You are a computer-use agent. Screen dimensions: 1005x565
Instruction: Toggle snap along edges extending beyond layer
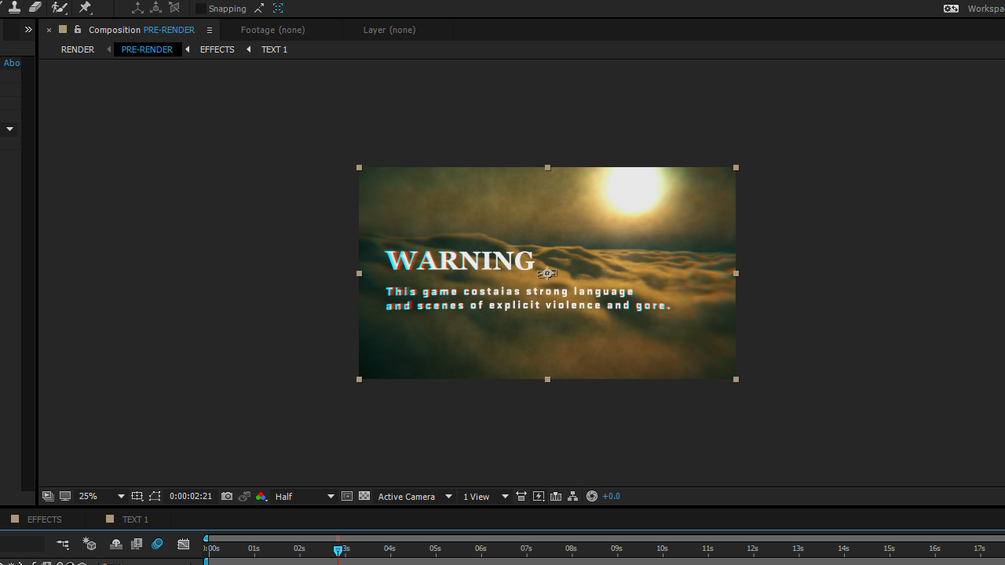[259, 8]
